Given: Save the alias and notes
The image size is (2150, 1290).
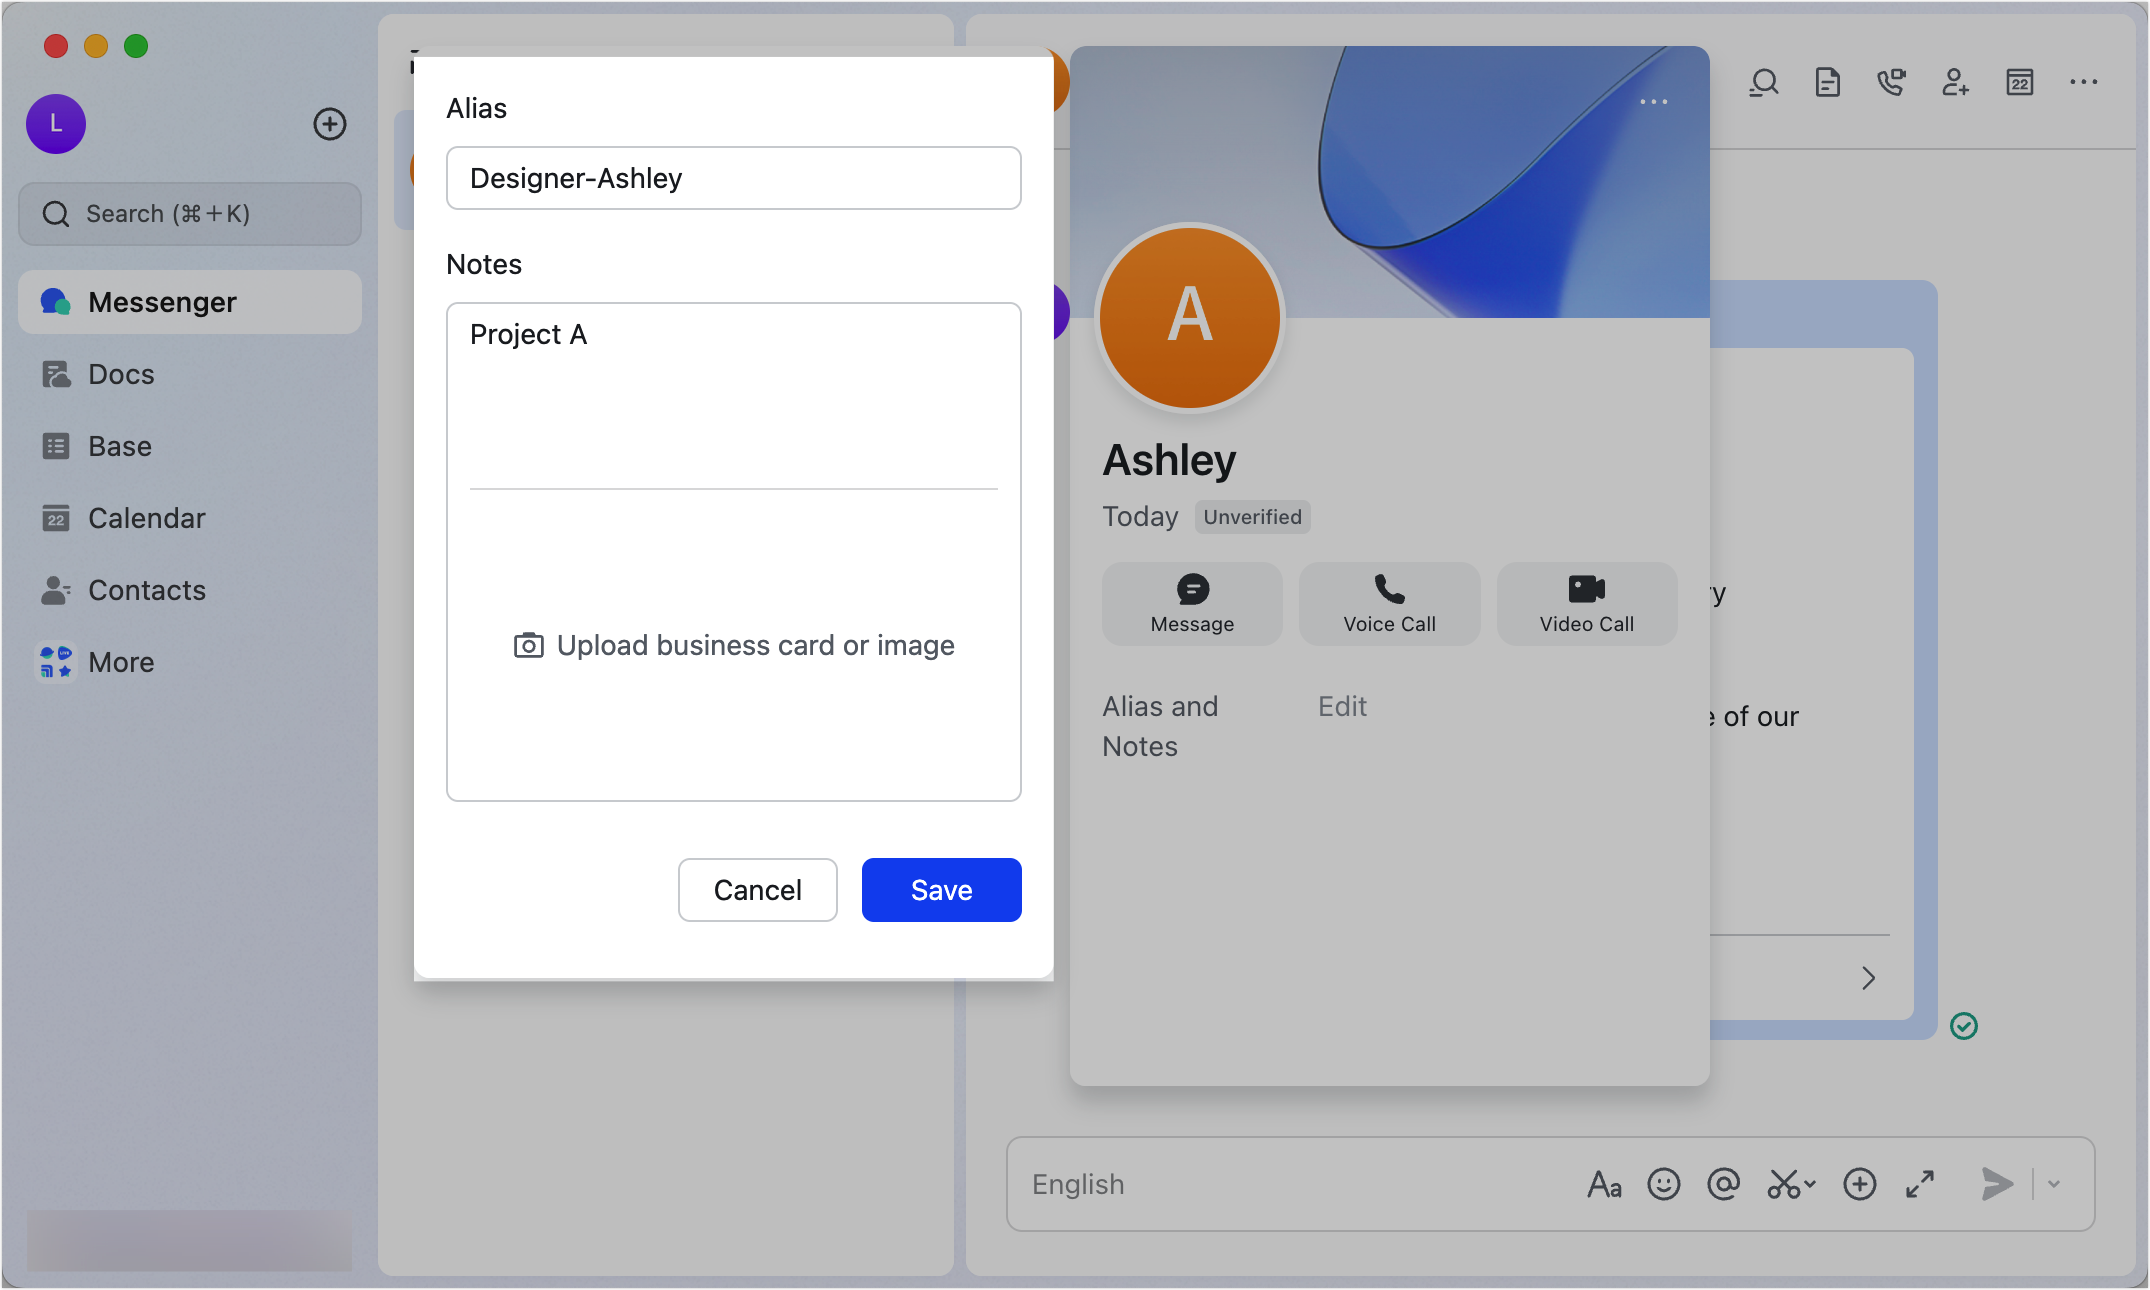Looking at the screenshot, I should click(940, 889).
